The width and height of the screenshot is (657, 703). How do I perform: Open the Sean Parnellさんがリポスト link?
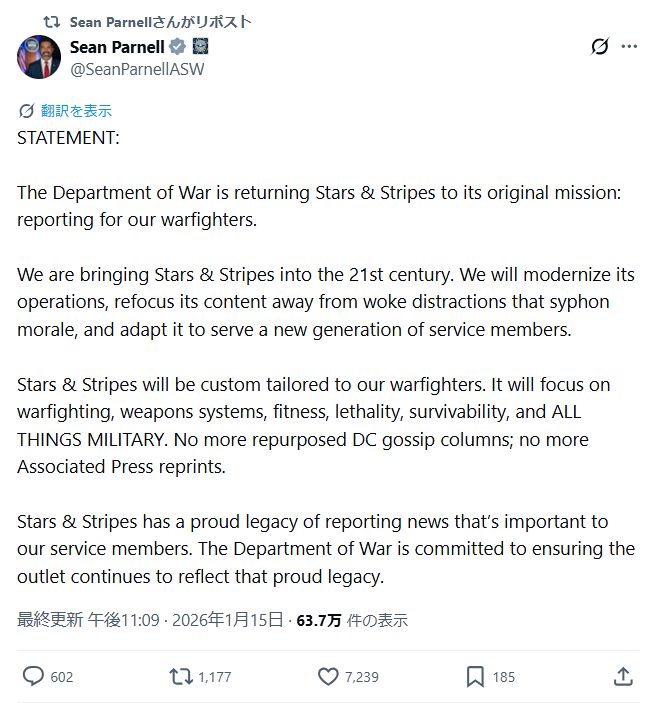coord(160,21)
